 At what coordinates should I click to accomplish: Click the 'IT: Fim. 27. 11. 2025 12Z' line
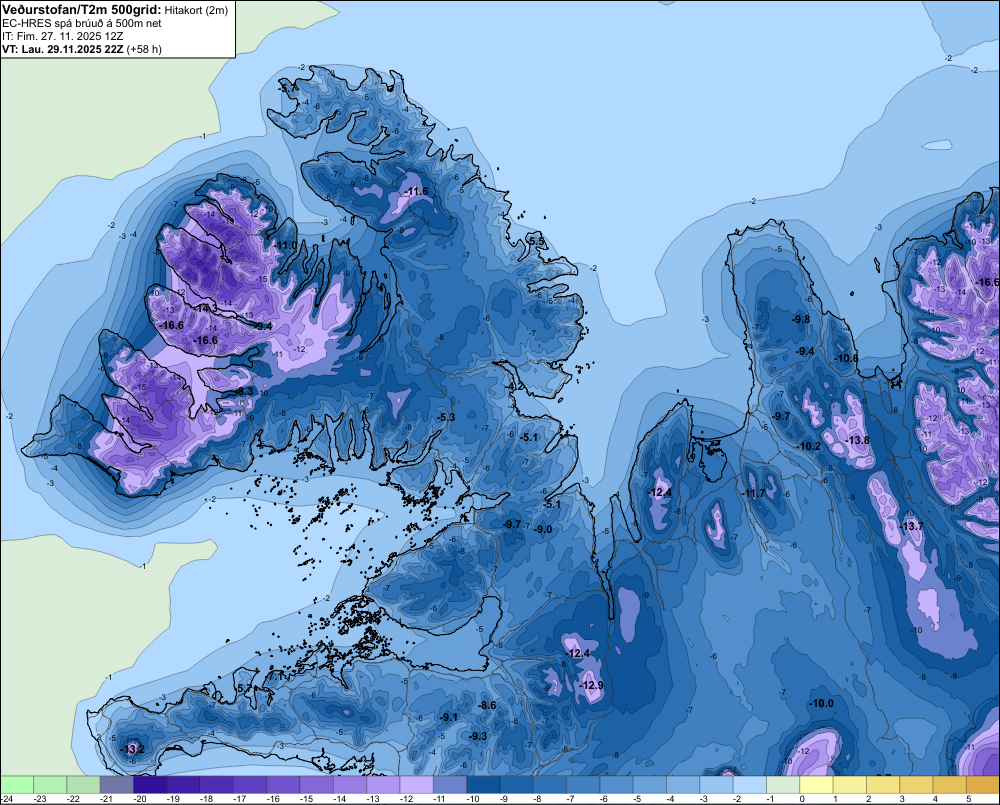[62, 36]
